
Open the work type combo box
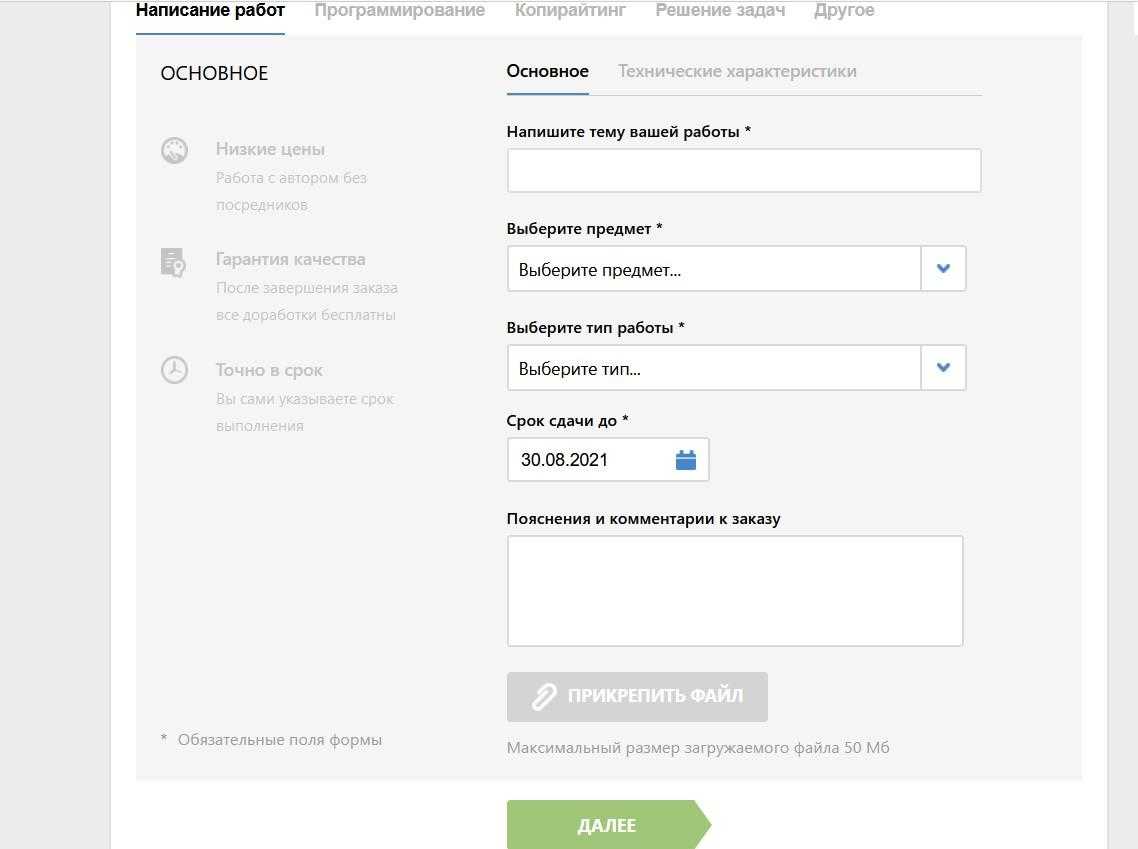[713, 368]
